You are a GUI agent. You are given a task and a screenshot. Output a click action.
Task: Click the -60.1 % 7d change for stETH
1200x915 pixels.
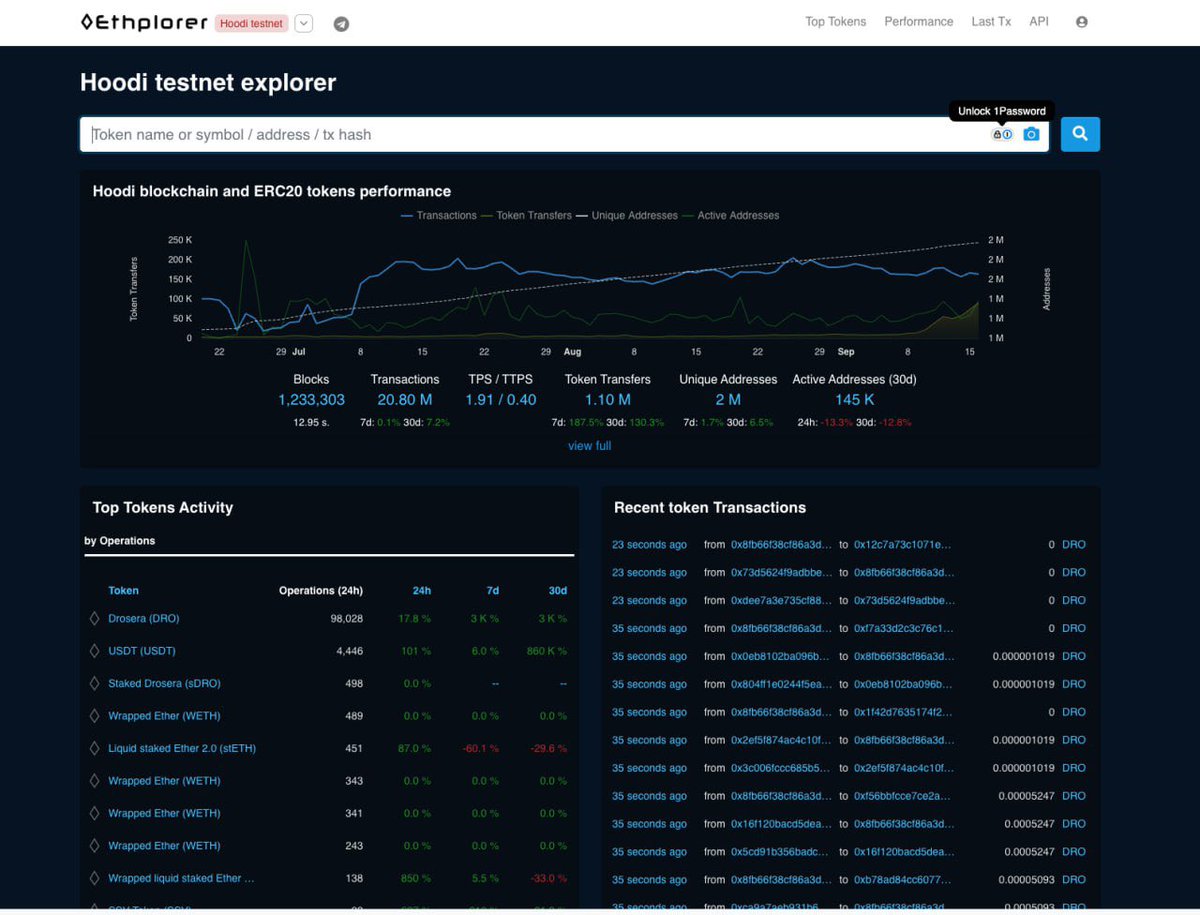tap(480, 748)
